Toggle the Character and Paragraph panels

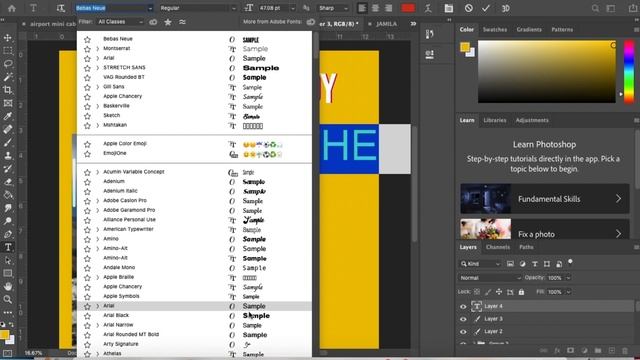[449, 8]
